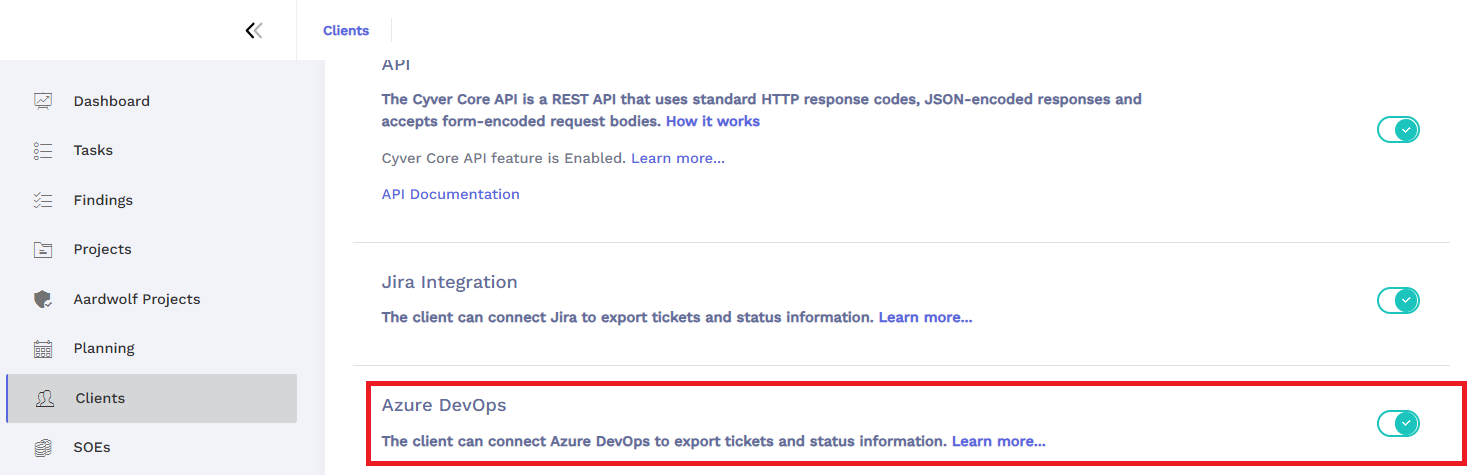1476x475 pixels.
Task: Turn off the Azure DevOps toggle
Action: (x=1398, y=424)
